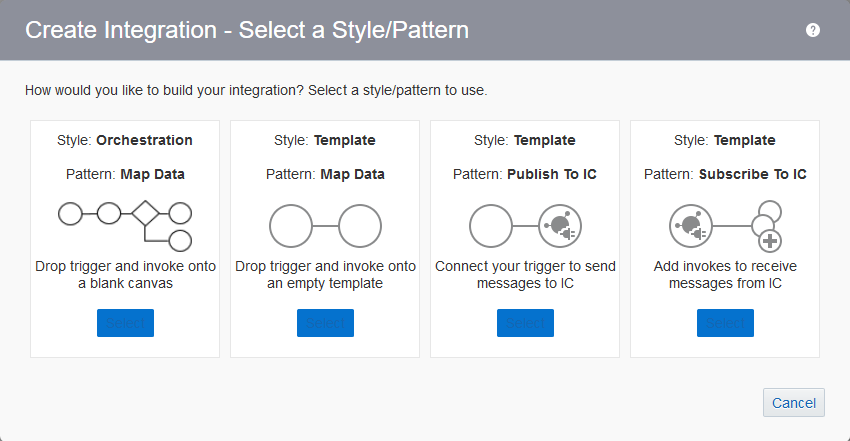The height and width of the screenshot is (441, 850).
Task: Click the IC plug circle in the Publish diagram
Action: coord(558,226)
